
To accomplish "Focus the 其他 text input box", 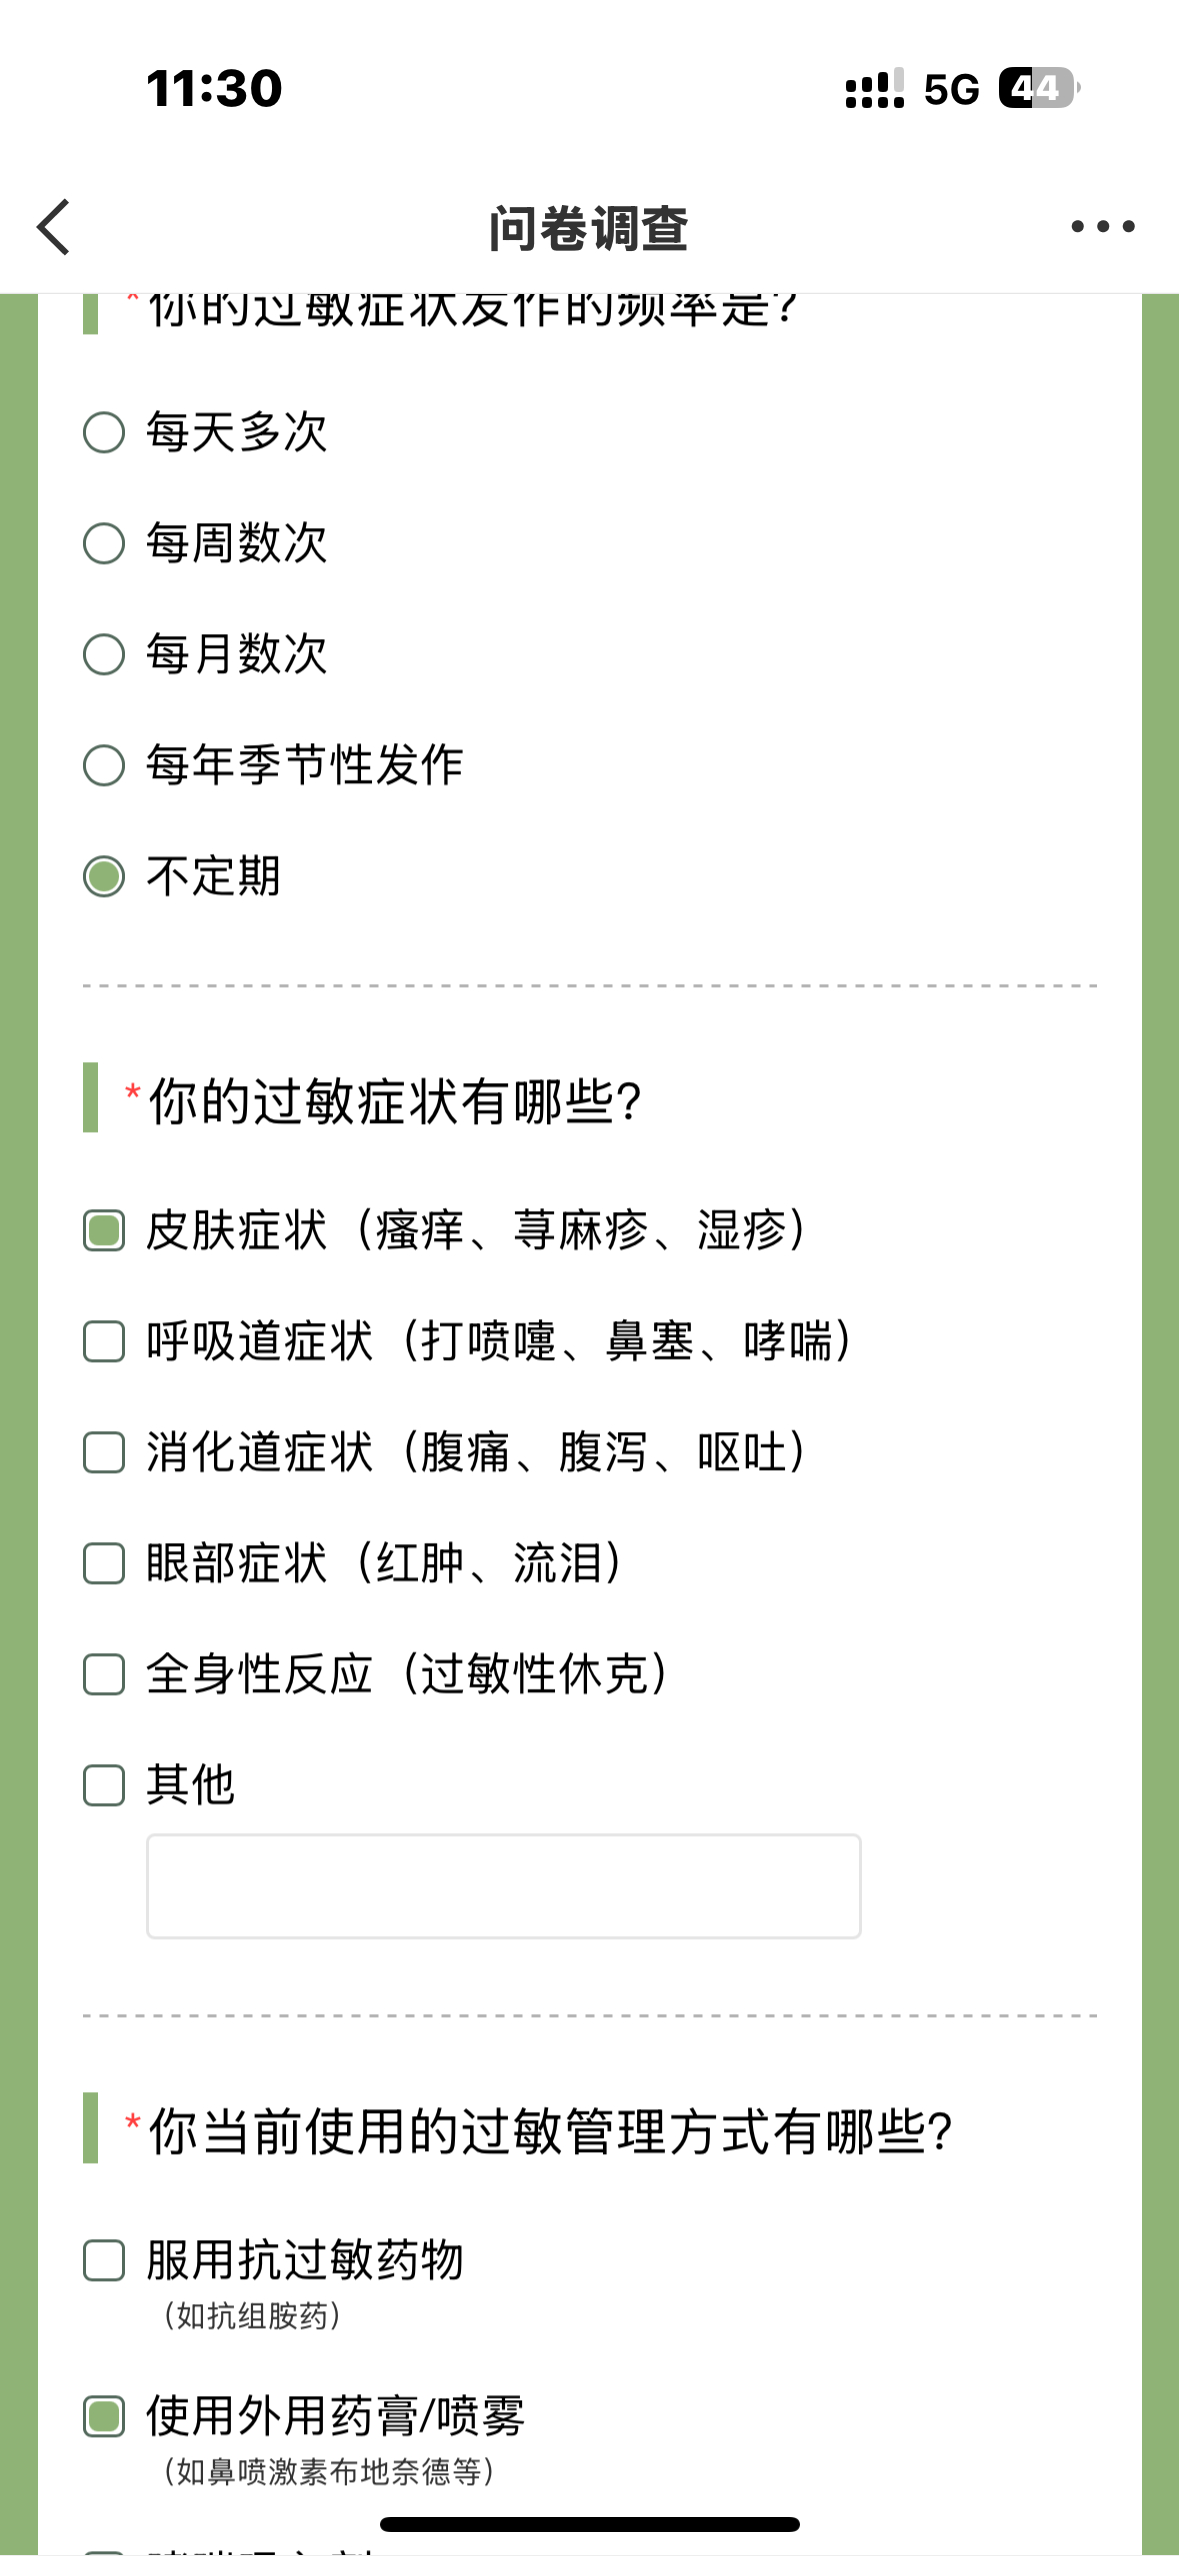I will pyautogui.click(x=504, y=1887).
